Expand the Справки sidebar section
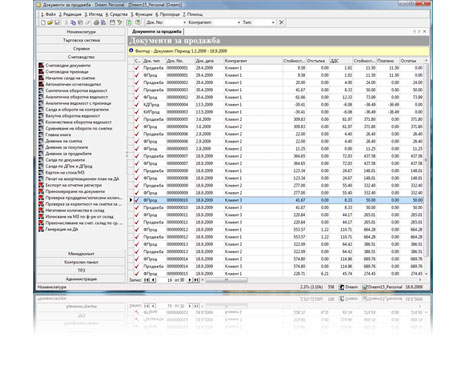Screen dimensions: 466x372 click(x=81, y=49)
